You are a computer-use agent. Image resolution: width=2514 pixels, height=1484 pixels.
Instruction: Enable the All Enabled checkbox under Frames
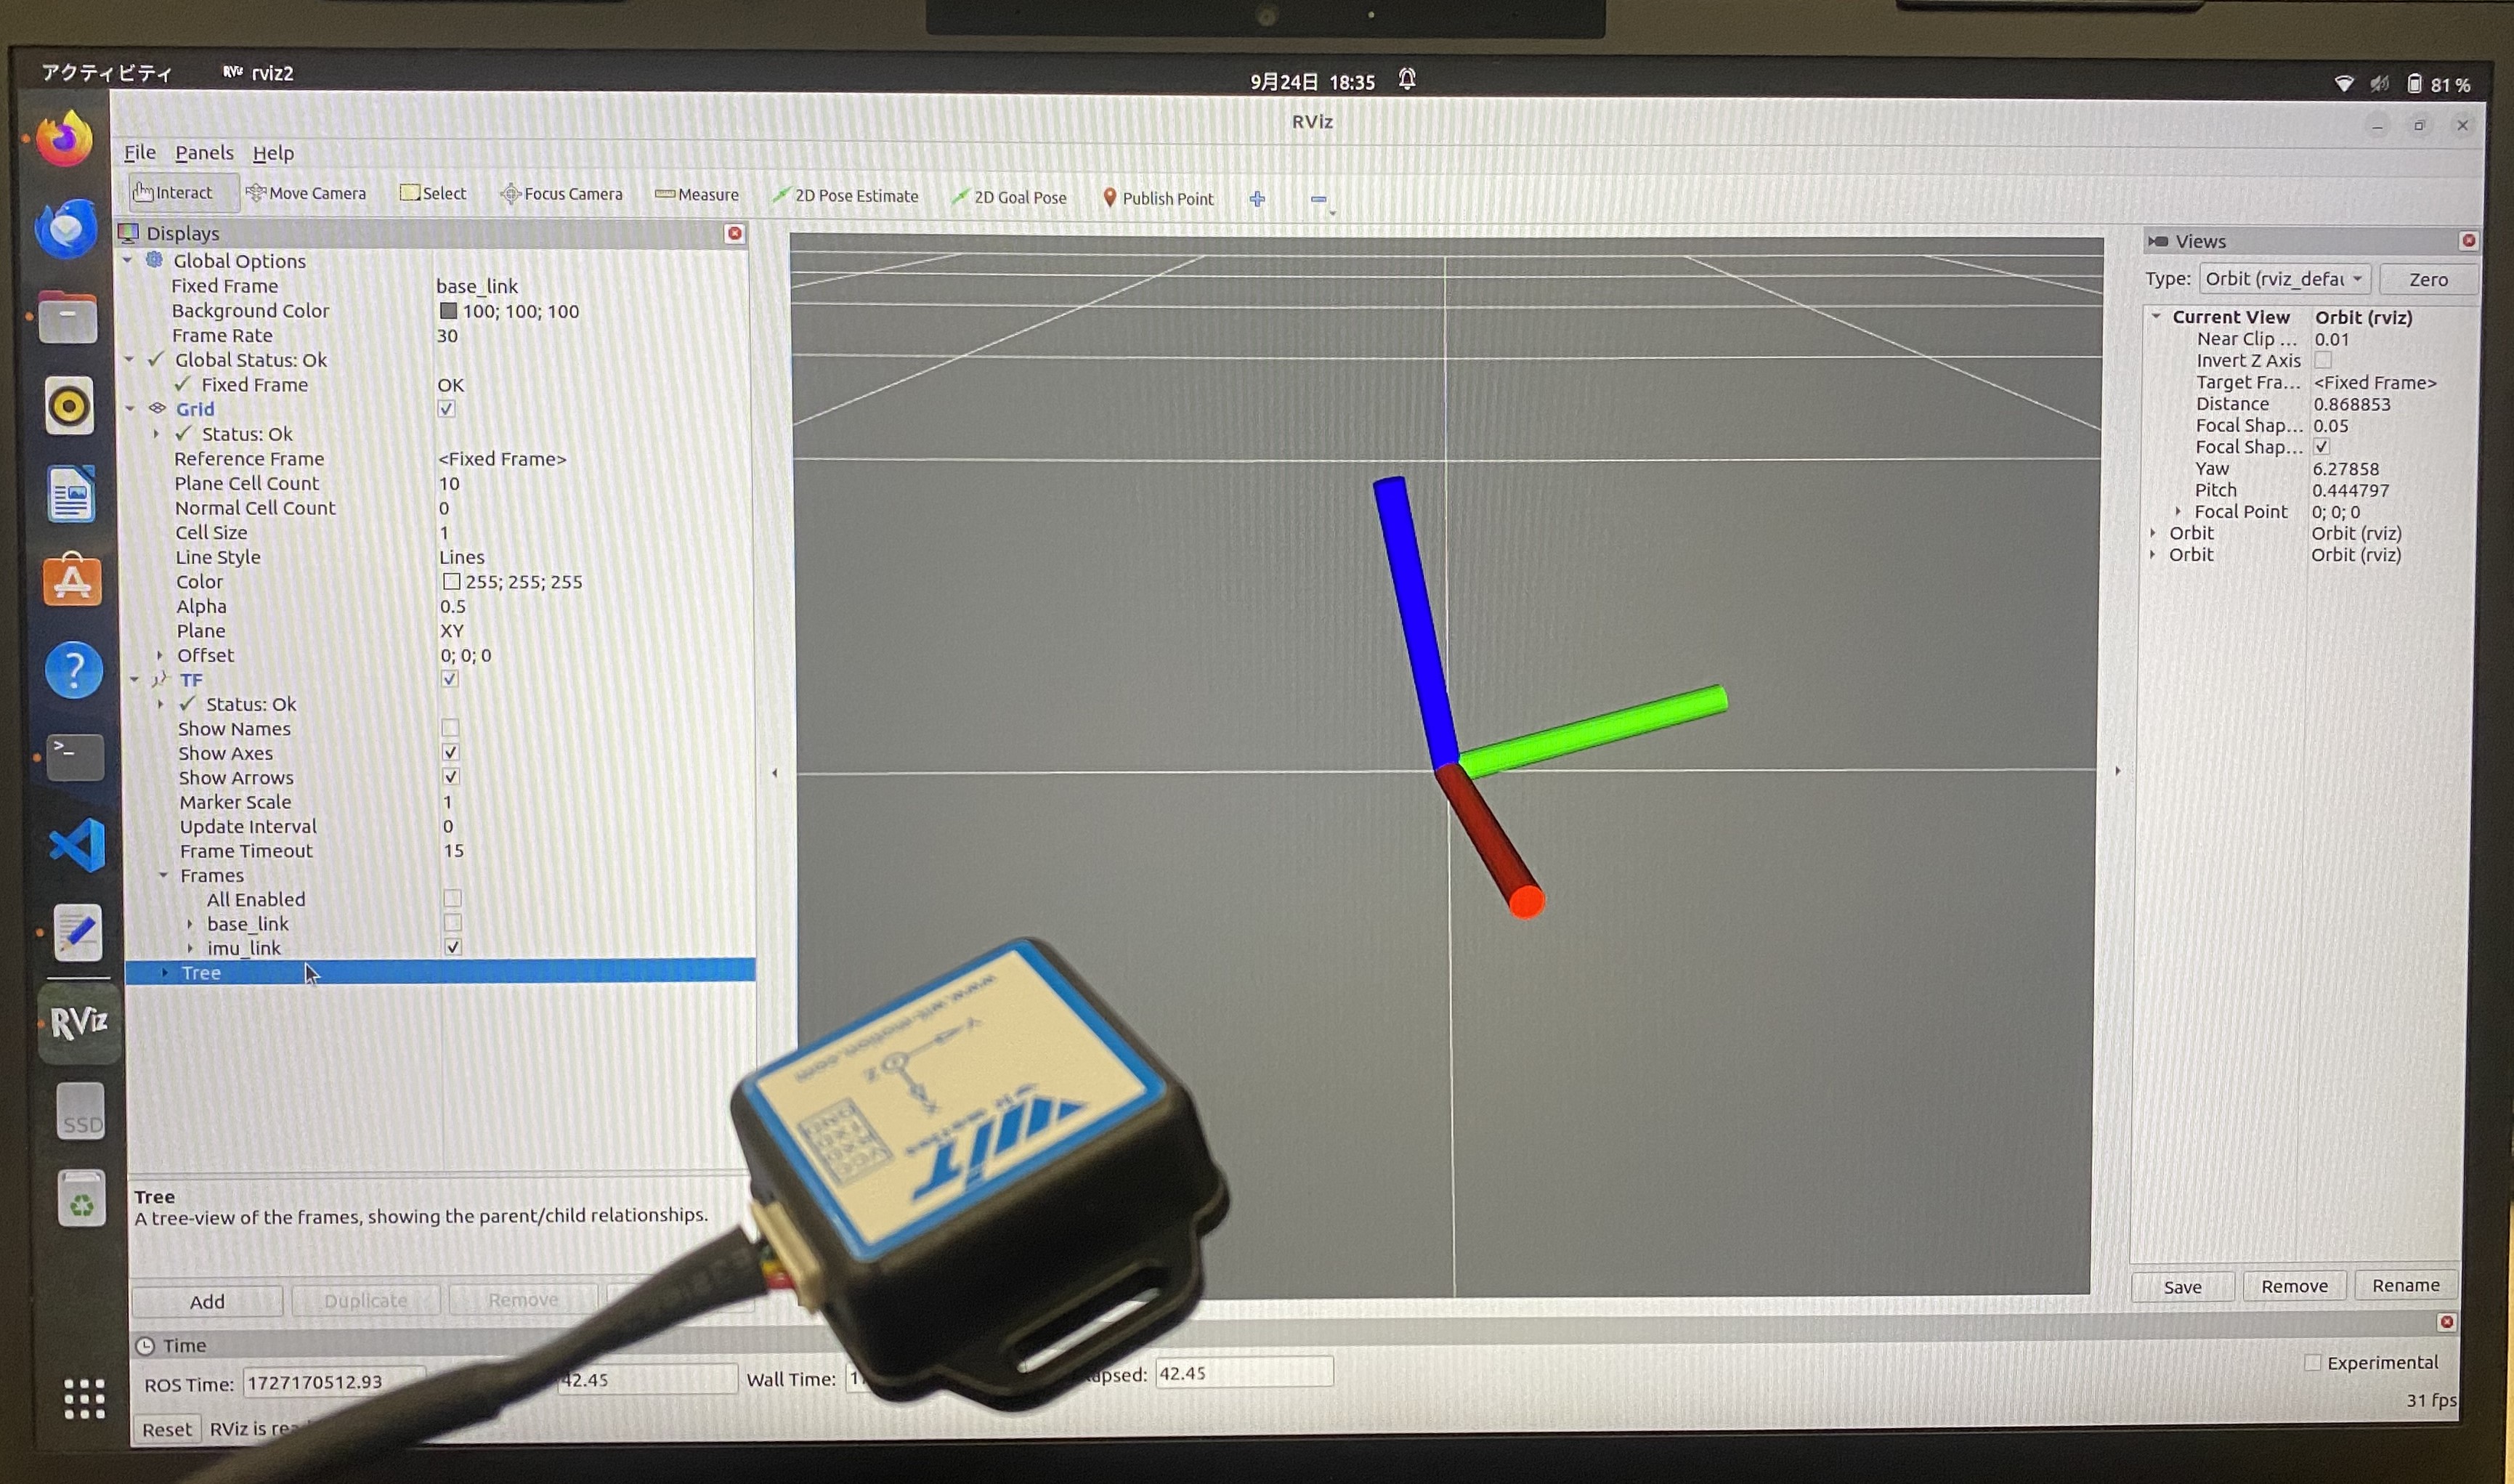point(452,899)
